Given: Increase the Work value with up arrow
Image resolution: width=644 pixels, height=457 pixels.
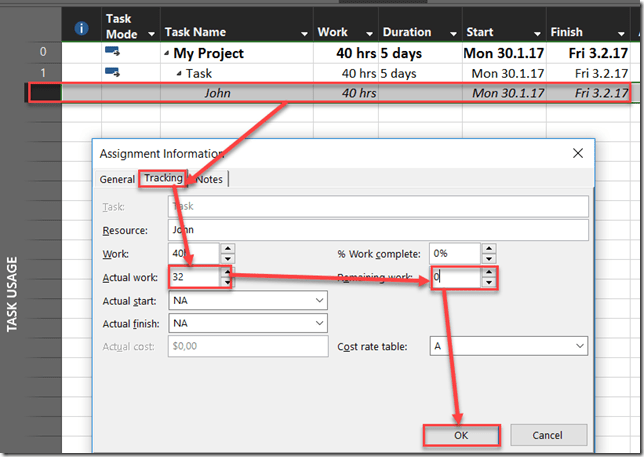Looking at the screenshot, I should pos(227,250).
